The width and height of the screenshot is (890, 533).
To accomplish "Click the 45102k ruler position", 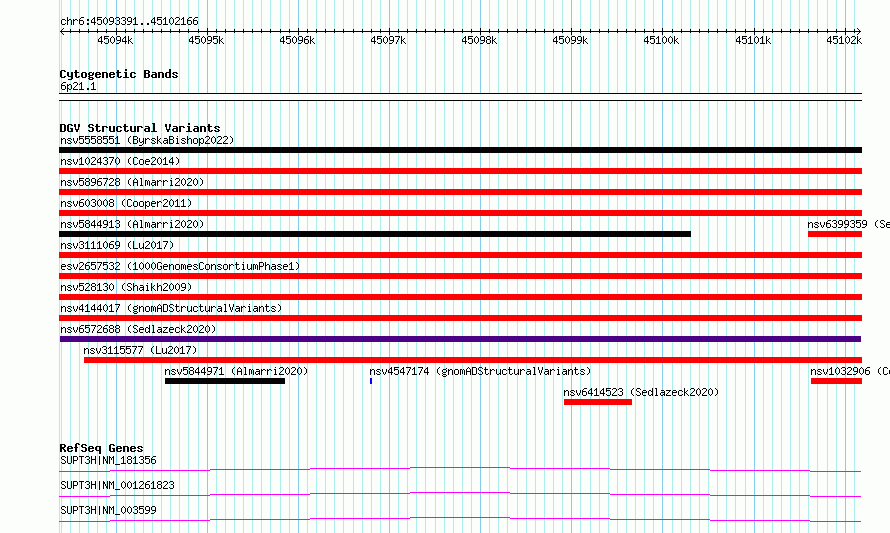I will coord(844,40).
